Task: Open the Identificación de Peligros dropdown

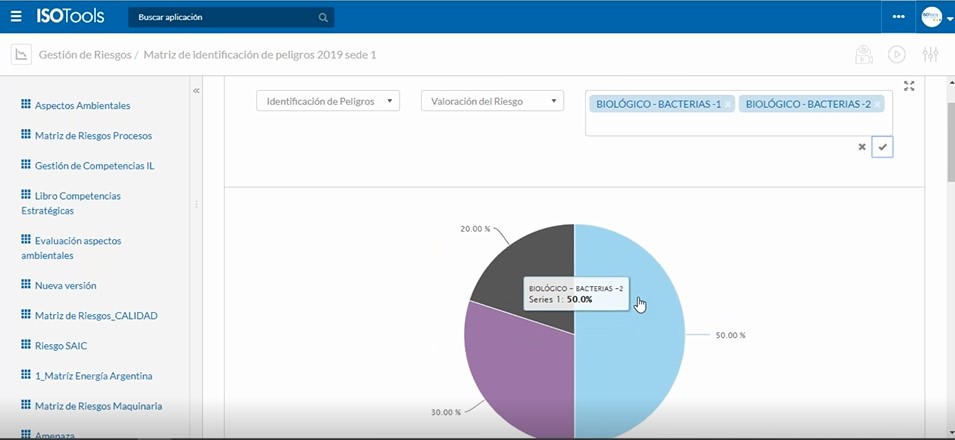Action: click(328, 101)
